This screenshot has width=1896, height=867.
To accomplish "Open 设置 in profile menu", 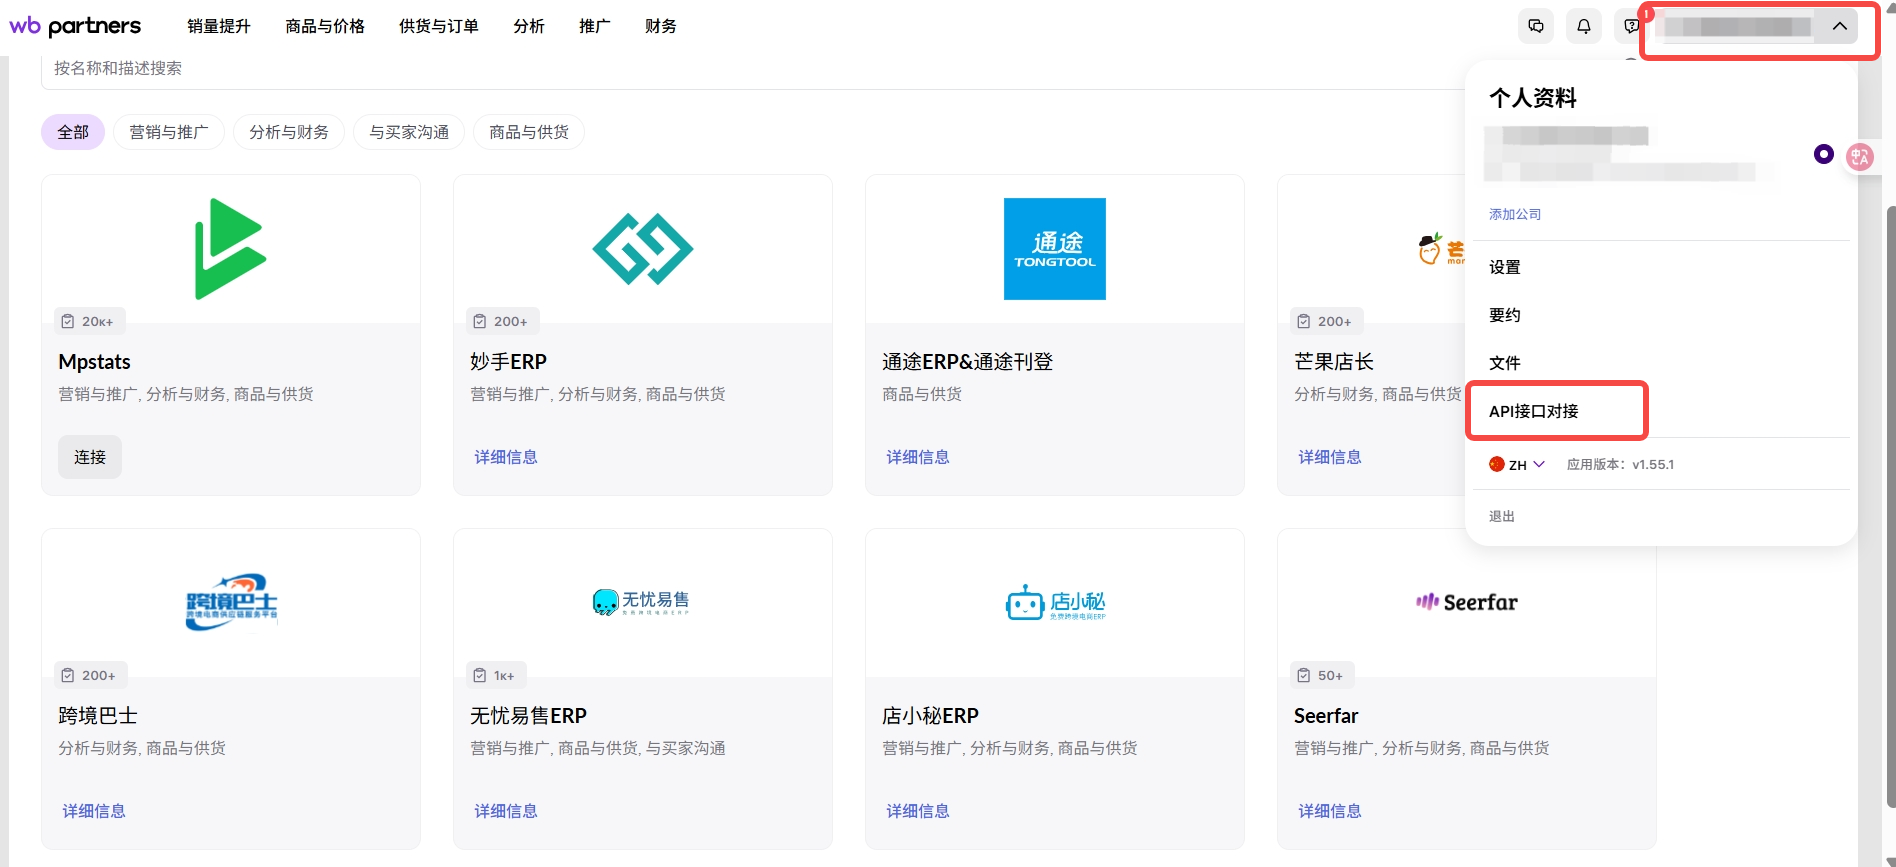I will point(1505,267).
